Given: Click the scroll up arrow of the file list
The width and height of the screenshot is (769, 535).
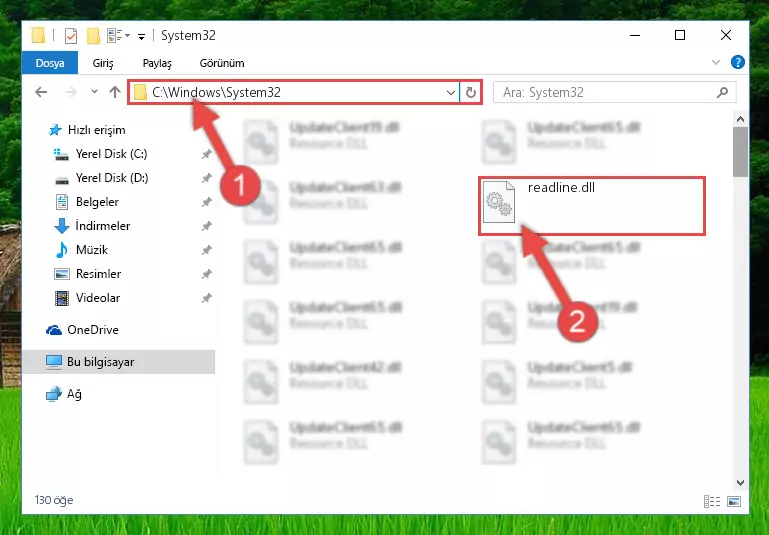Looking at the screenshot, I should coord(740,119).
